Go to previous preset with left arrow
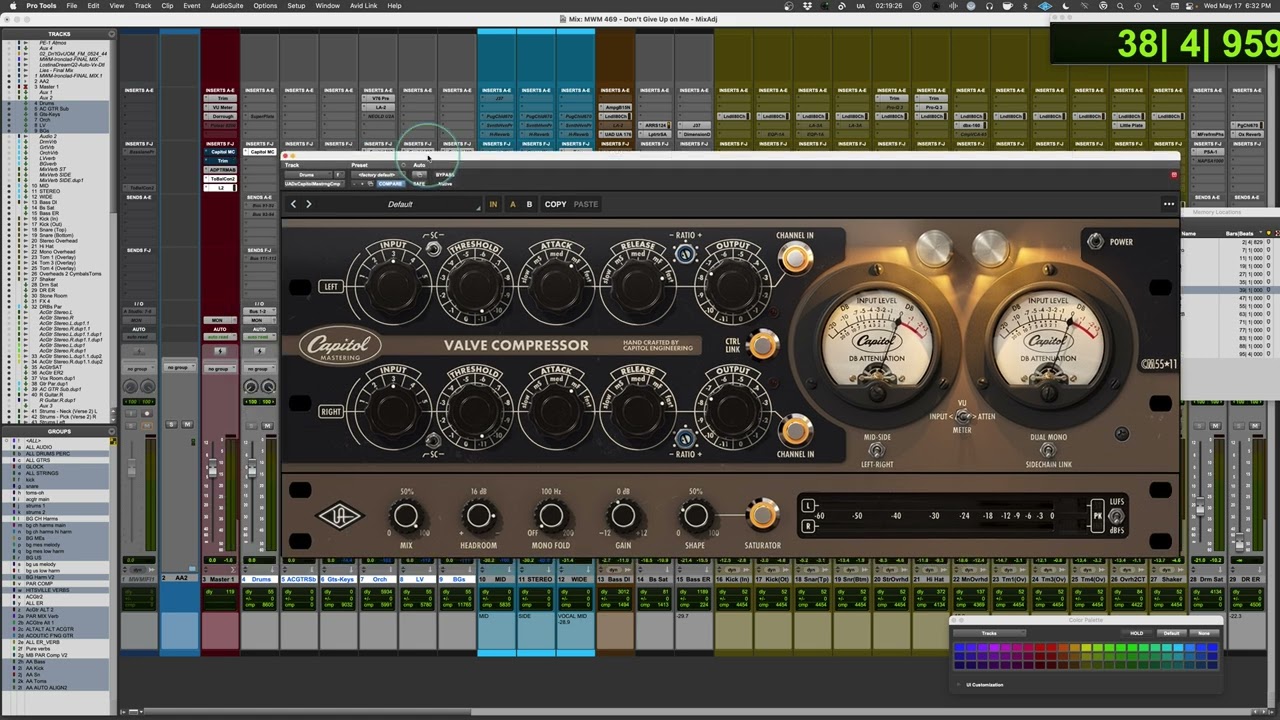The height and width of the screenshot is (720, 1280). click(293, 204)
